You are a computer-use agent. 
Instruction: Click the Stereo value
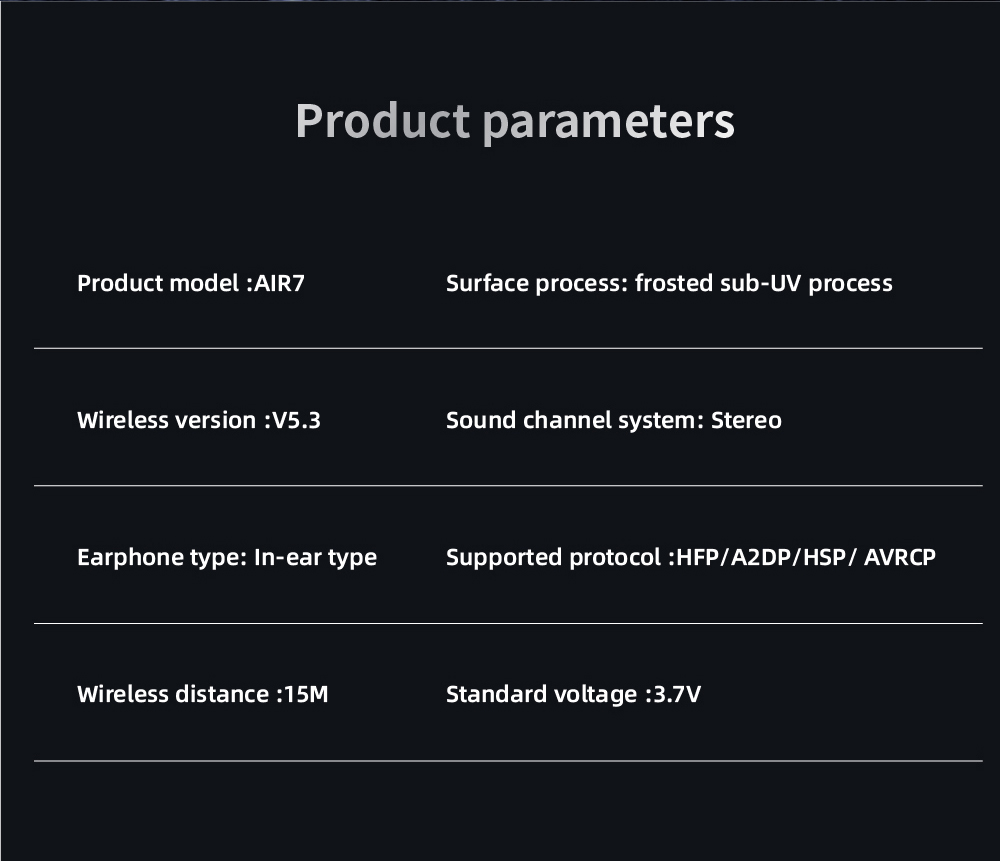click(x=746, y=420)
